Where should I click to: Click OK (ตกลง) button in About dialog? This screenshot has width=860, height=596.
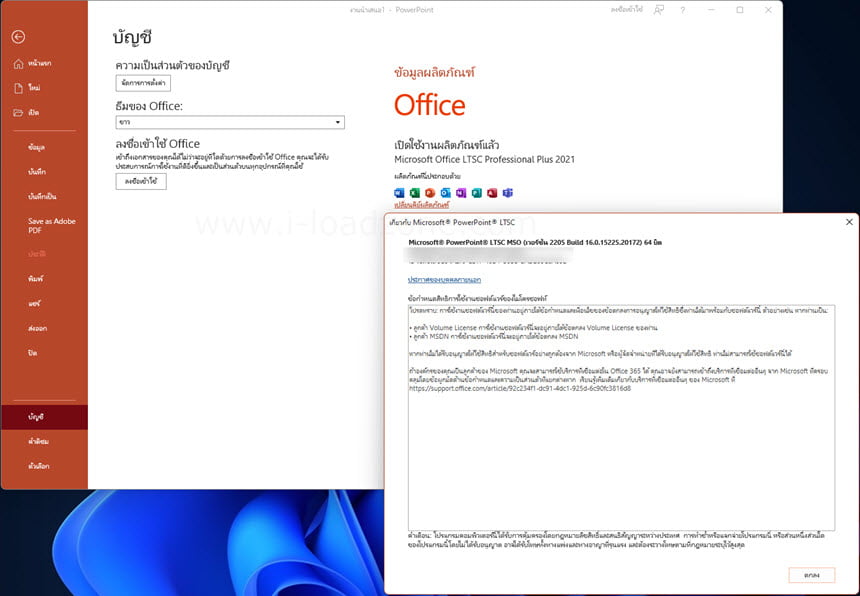[812, 575]
